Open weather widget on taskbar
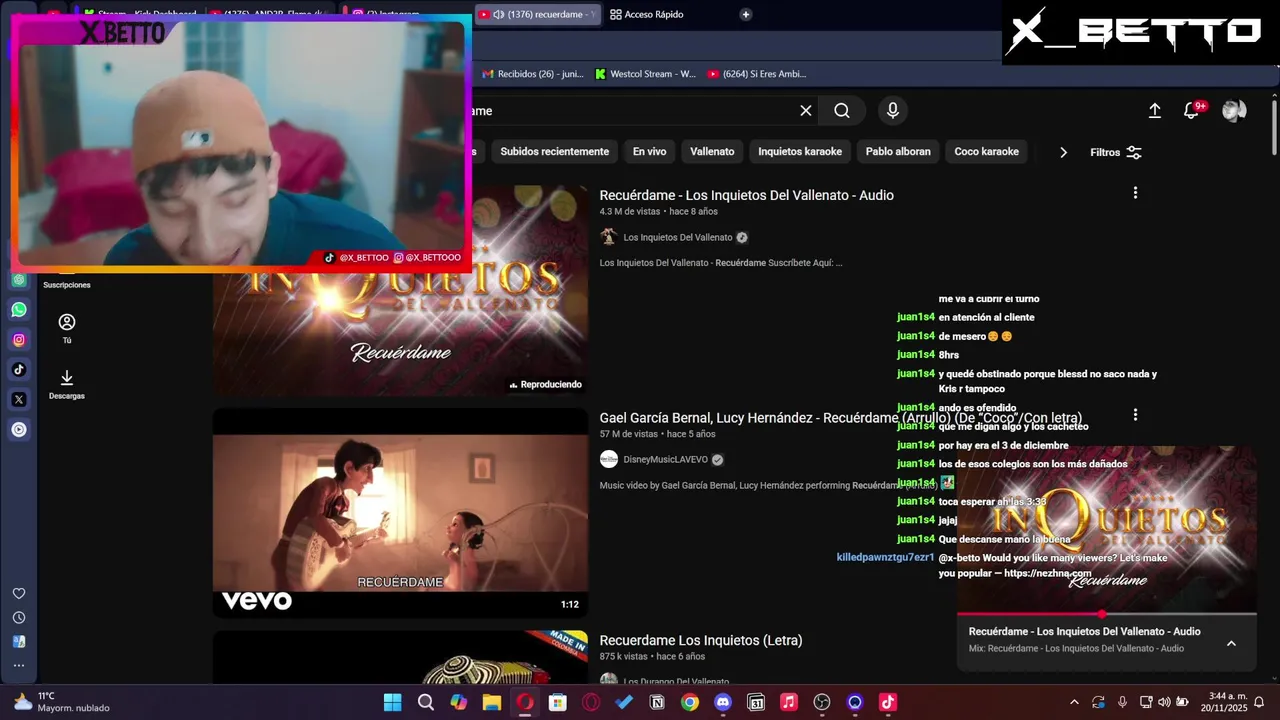This screenshot has height=720, width=1280. (x=62, y=702)
